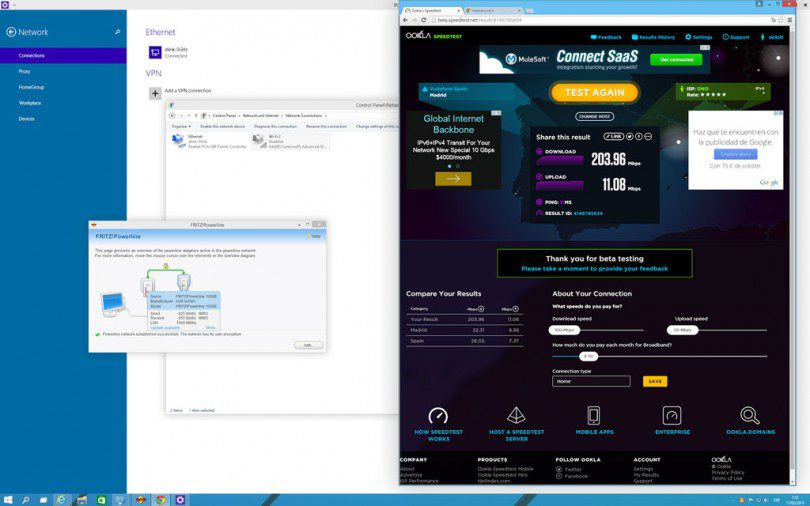This screenshot has height=506, width=810.
Task: Reload page in Chrome
Action: (x=424, y=20)
